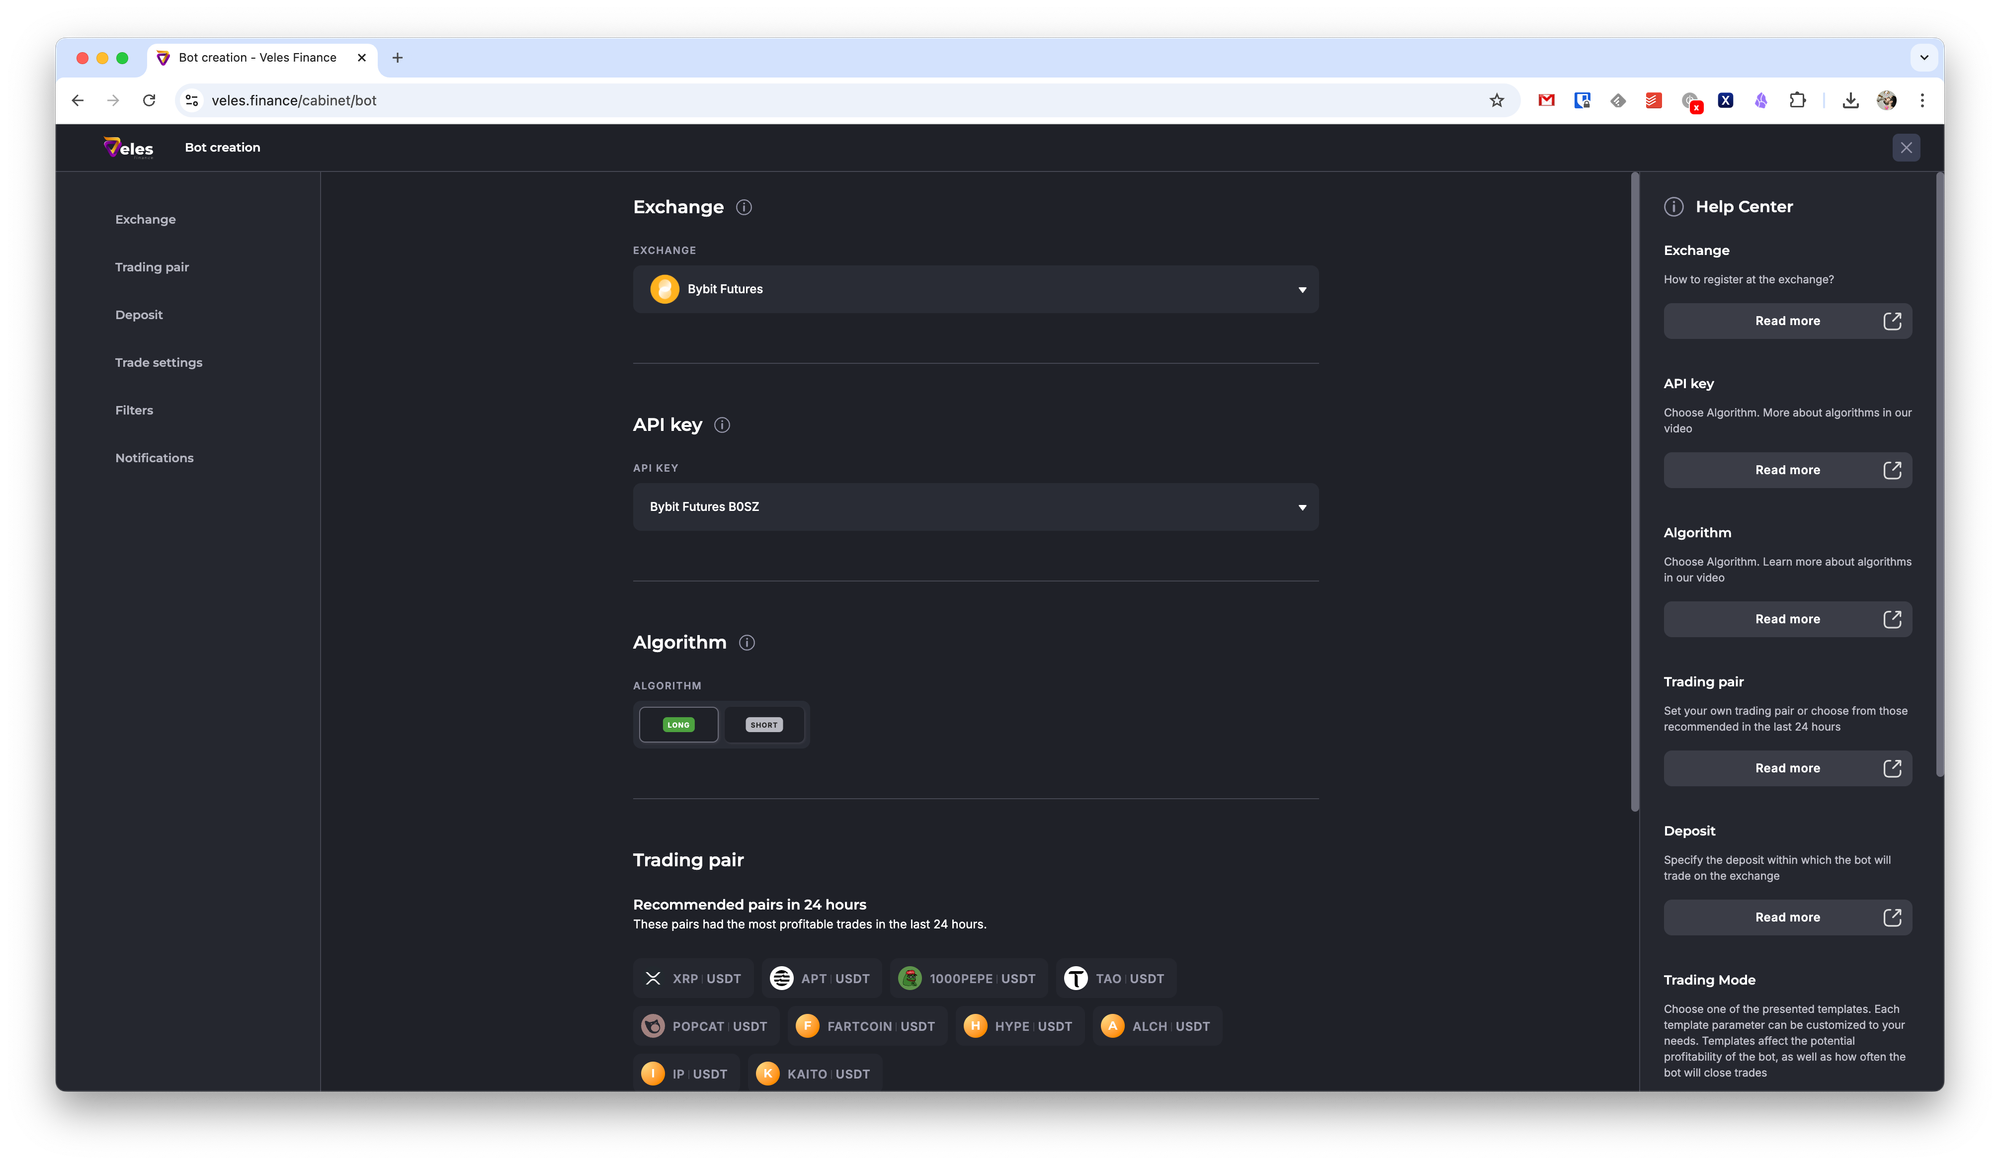The height and width of the screenshot is (1165, 2000).
Task: Select the SHORT algorithm option
Action: pyautogui.click(x=764, y=725)
